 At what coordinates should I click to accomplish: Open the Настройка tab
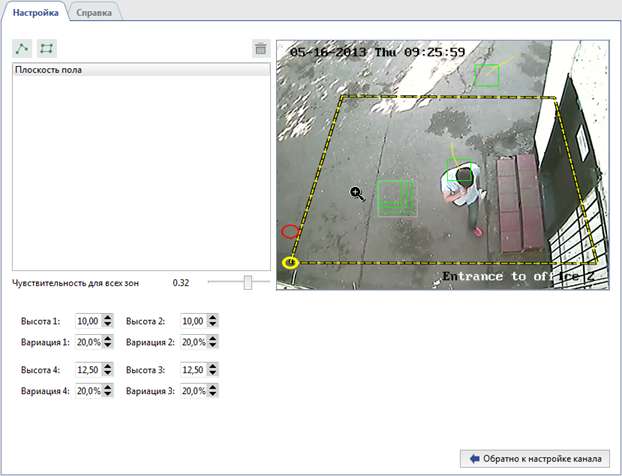(35, 12)
